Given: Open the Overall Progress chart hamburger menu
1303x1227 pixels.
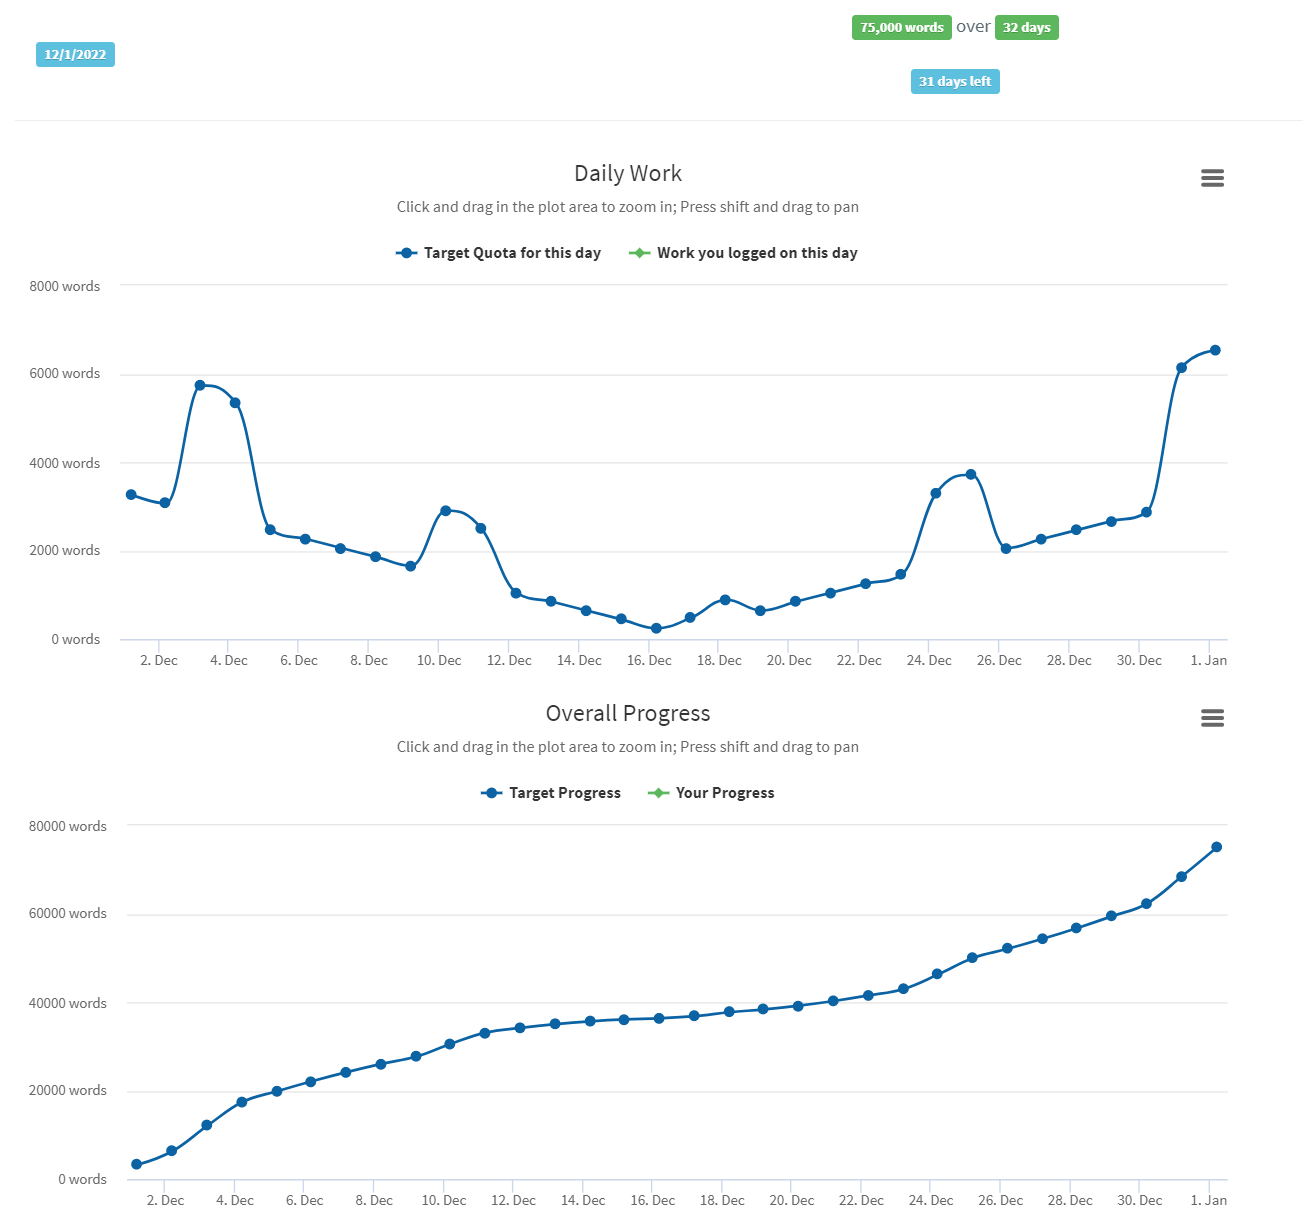Looking at the screenshot, I should click(1212, 718).
